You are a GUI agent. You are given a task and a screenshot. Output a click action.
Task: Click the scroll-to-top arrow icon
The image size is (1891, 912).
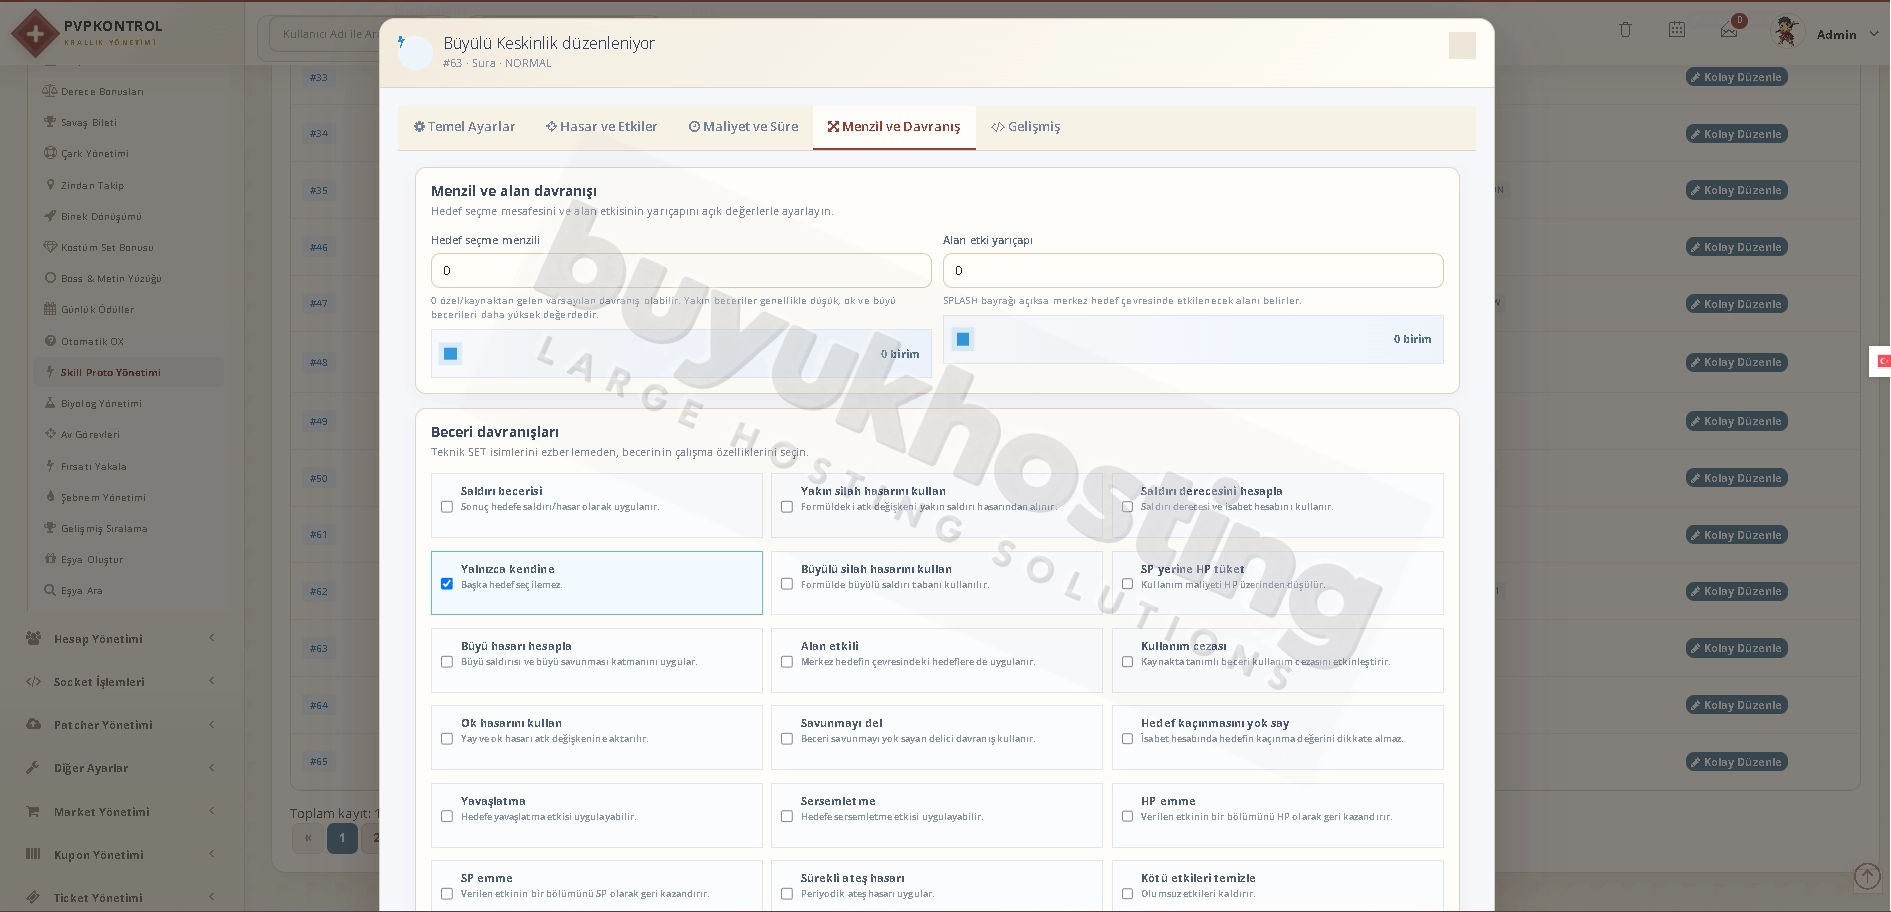click(x=1867, y=876)
